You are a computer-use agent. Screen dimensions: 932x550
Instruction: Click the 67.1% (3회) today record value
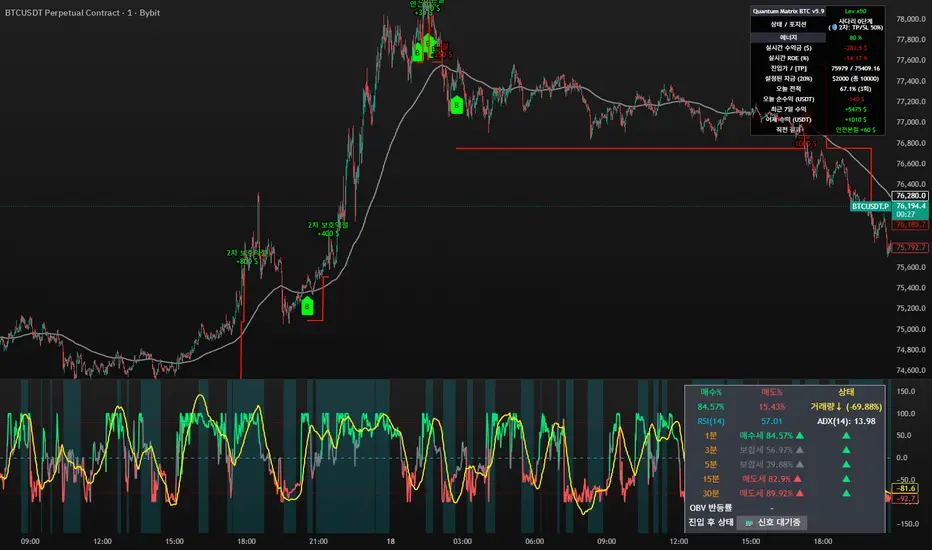coord(855,89)
